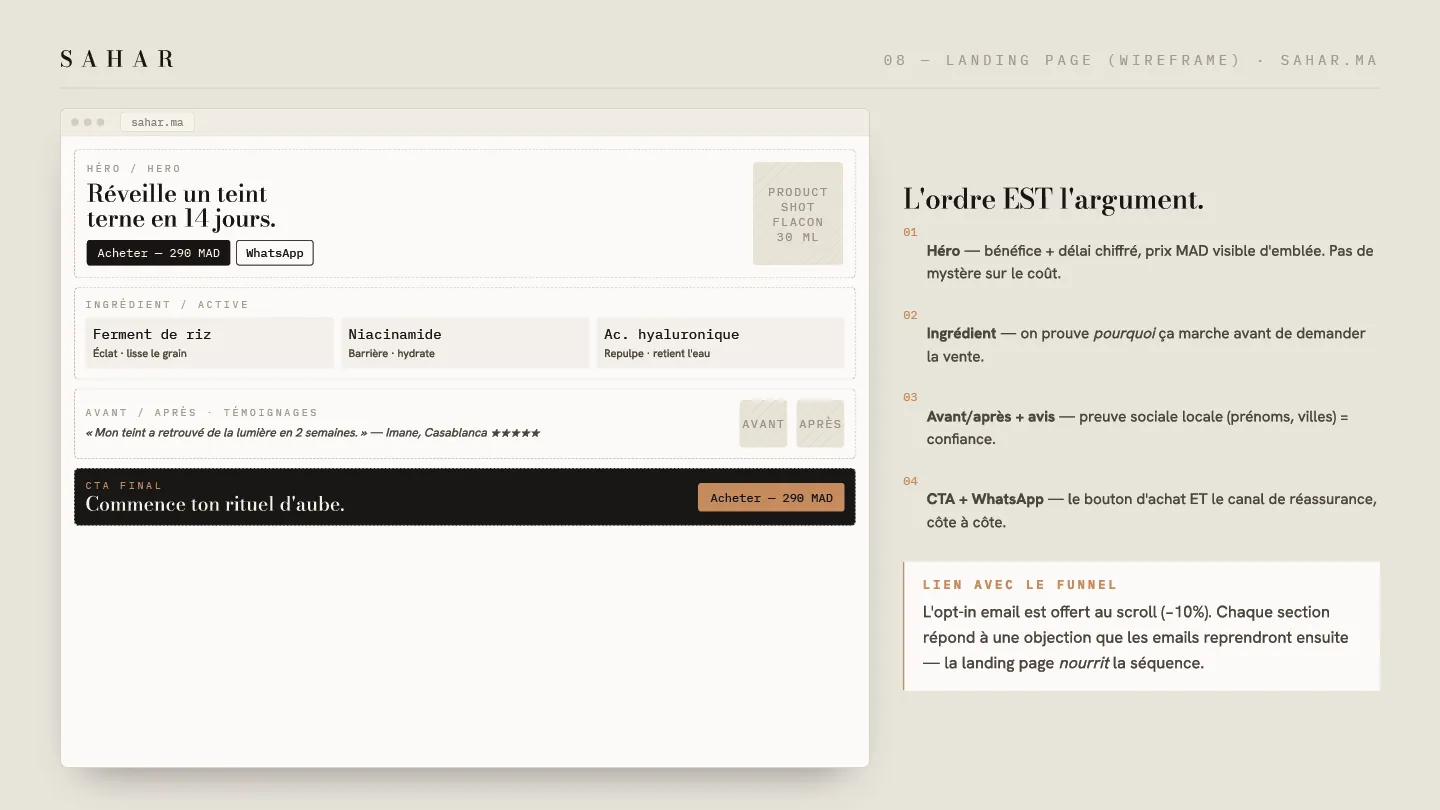
Task: Click the Product Shot Flacon 30 ML placeholder
Action: tap(798, 214)
